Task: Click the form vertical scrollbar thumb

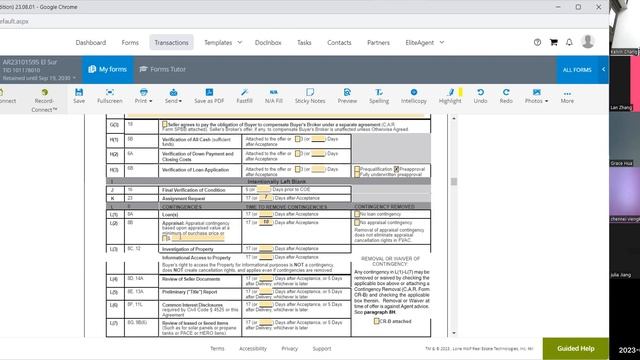Action: (453, 182)
